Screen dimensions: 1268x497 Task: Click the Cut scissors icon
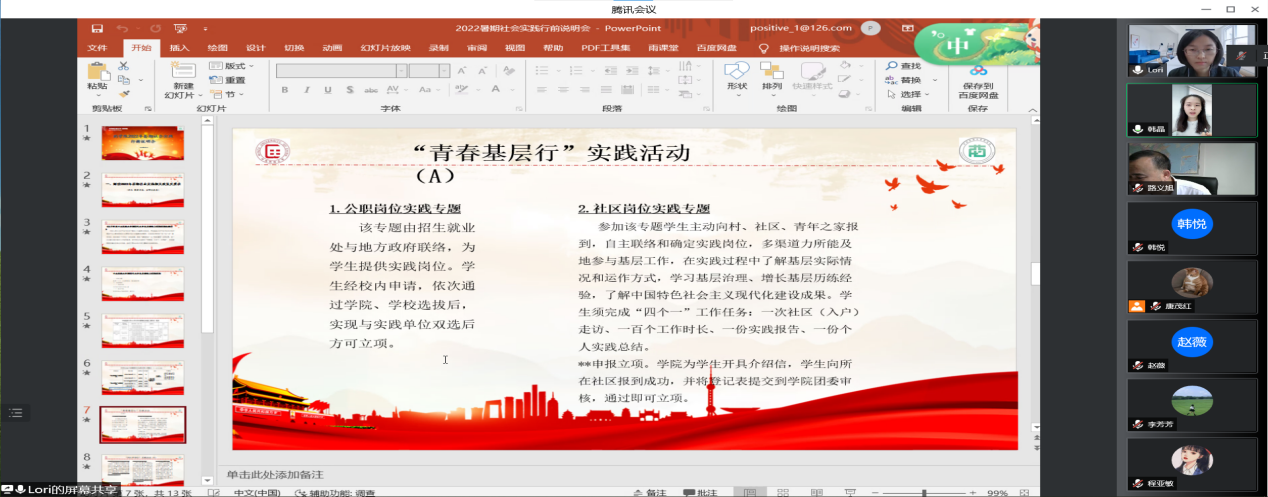tap(124, 66)
